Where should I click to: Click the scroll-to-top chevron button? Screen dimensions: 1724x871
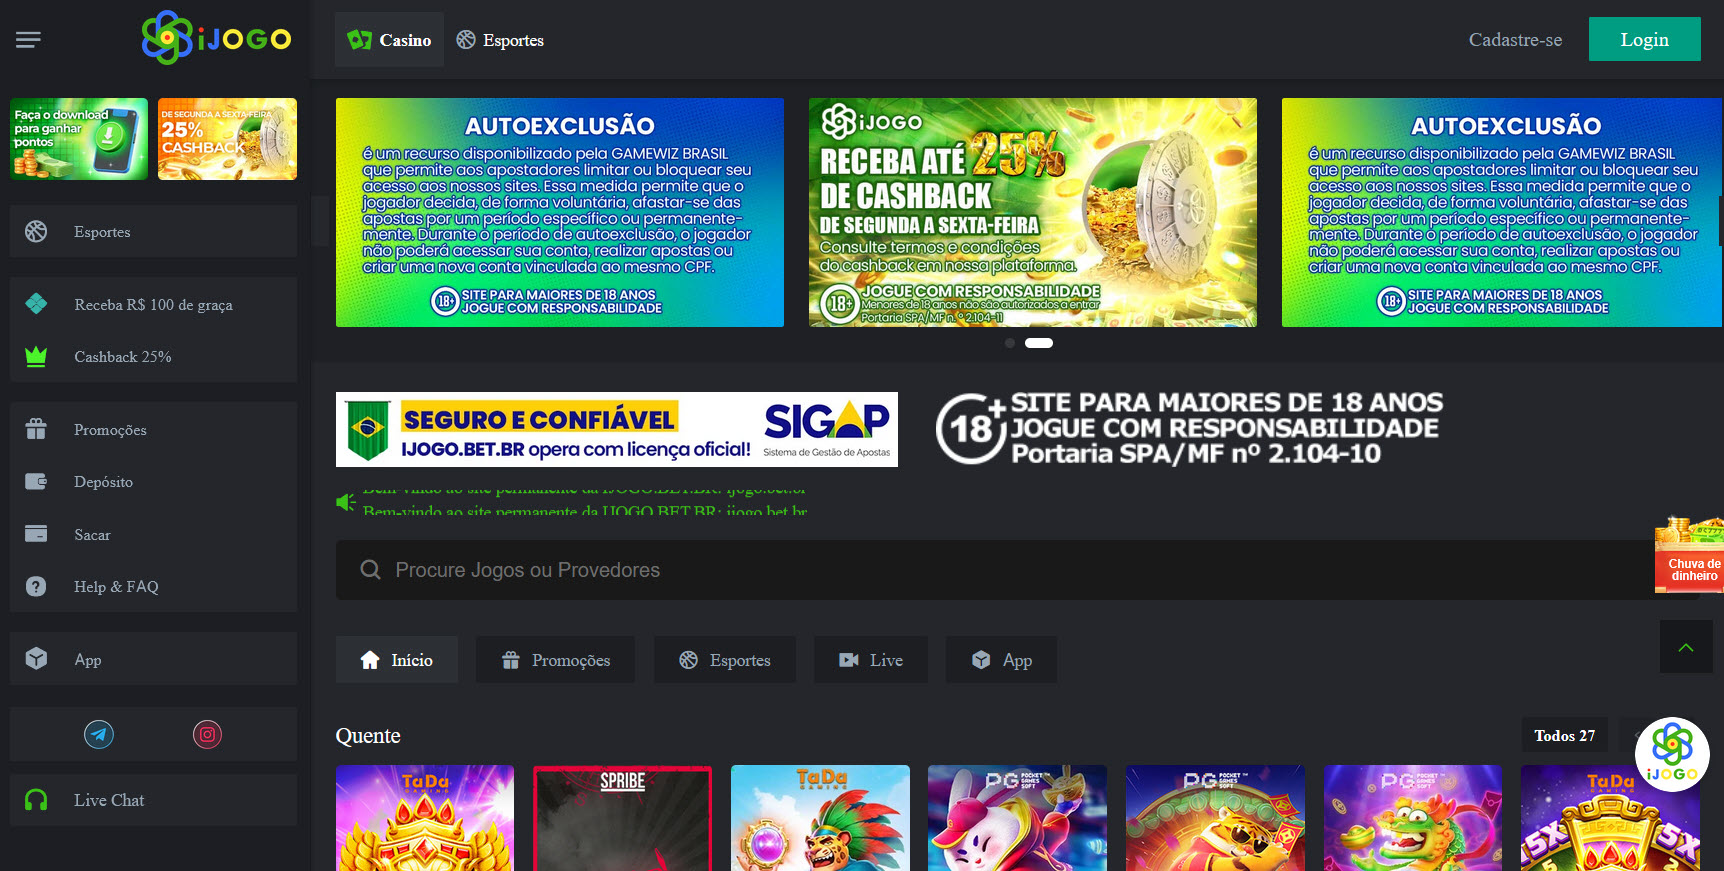click(1685, 647)
